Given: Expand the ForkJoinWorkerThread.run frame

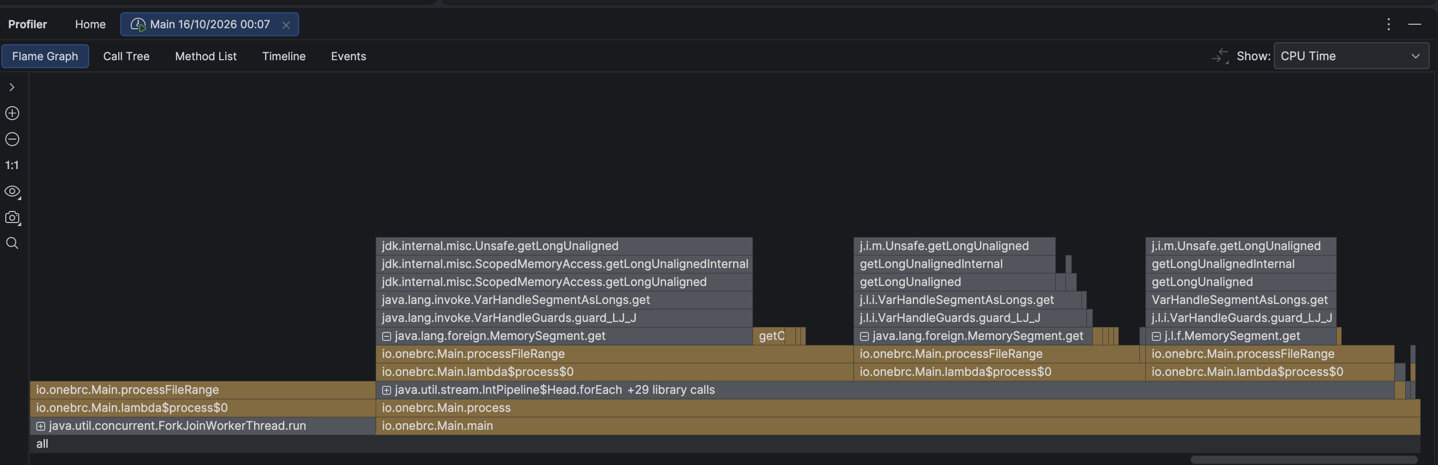Looking at the screenshot, I should [41, 426].
